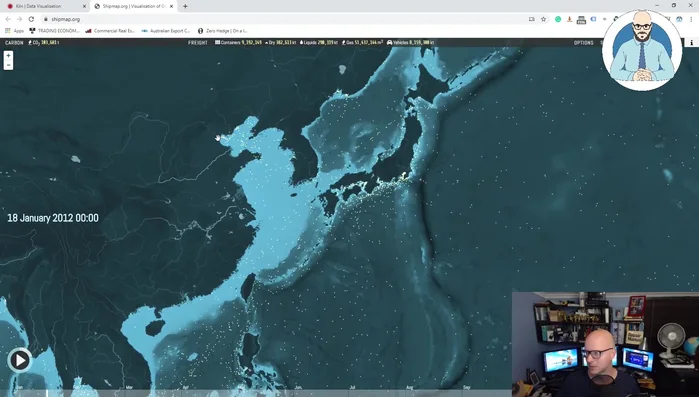
Task: Open the printer-like extension icon
Action: click(581, 20)
